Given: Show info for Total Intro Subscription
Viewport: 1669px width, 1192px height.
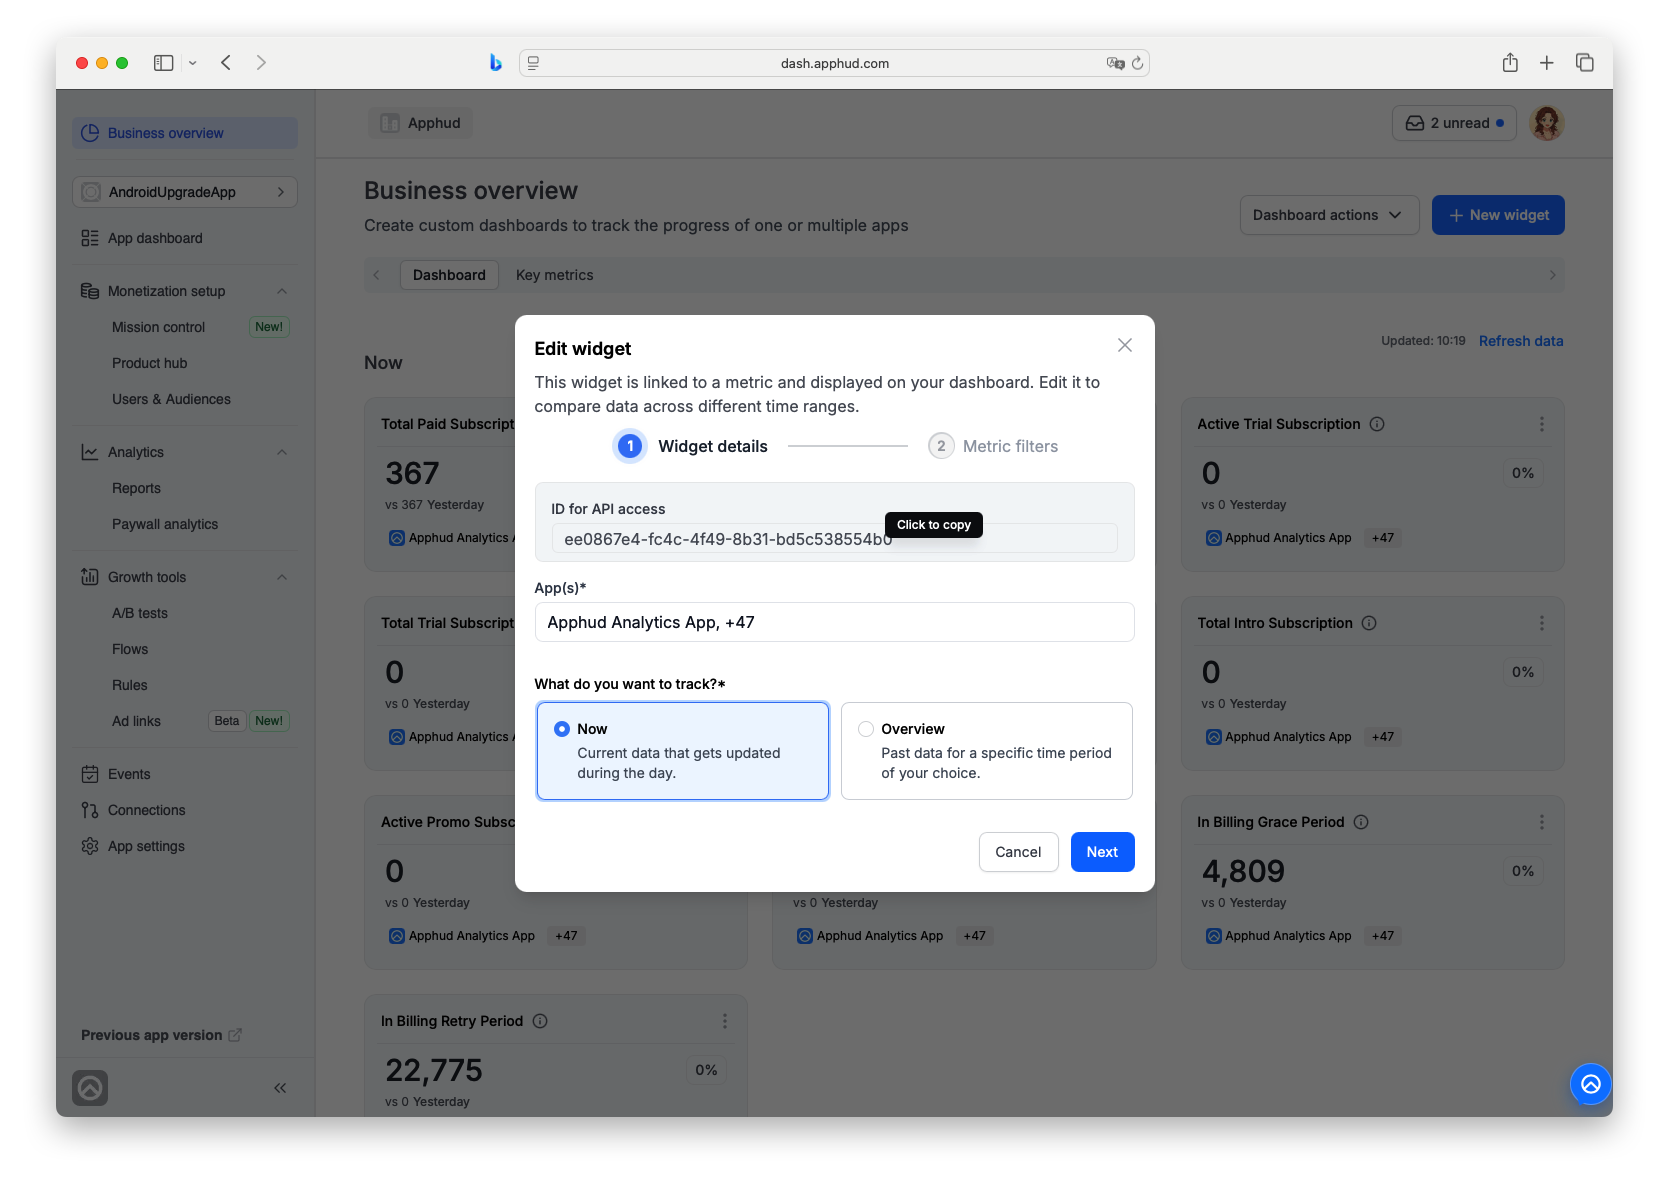Looking at the screenshot, I should click(1369, 623).
